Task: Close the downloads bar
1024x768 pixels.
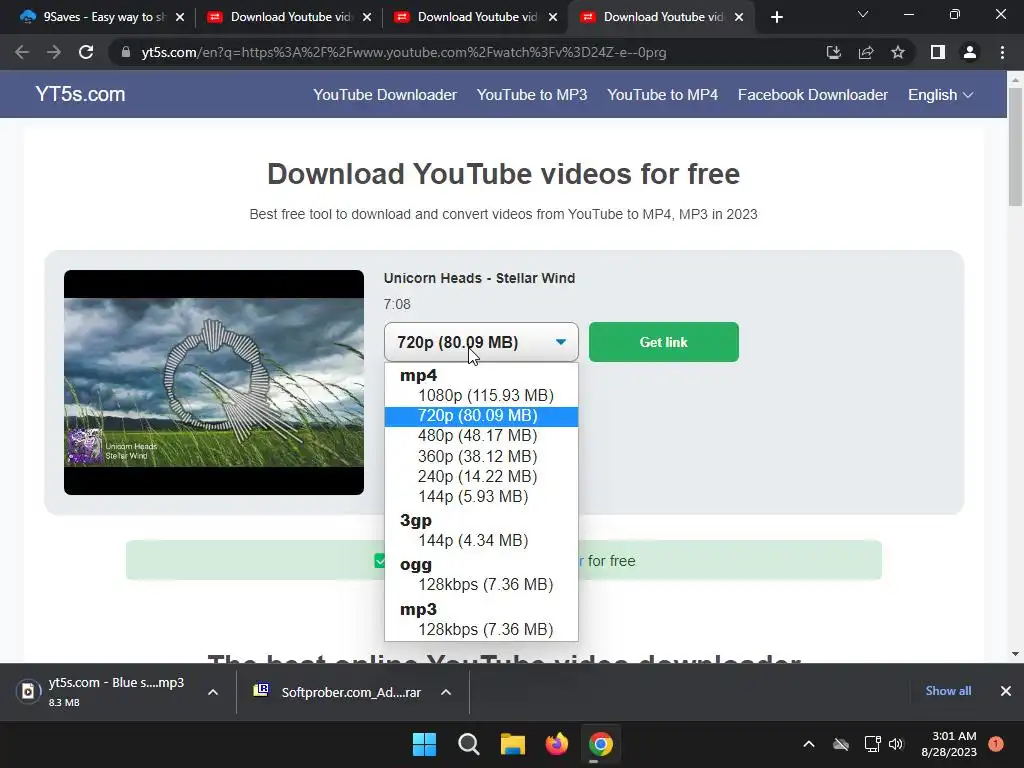Action: (x=1006, y=691)
